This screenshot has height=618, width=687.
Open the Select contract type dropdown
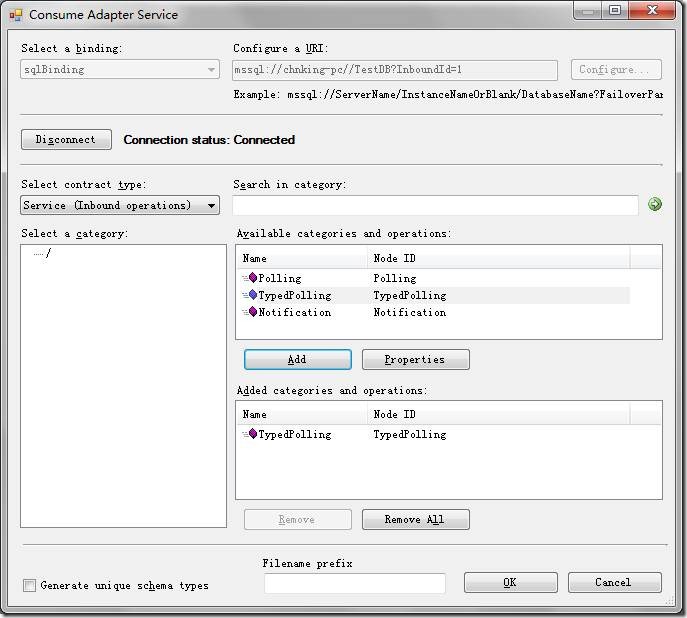point(120,205)
